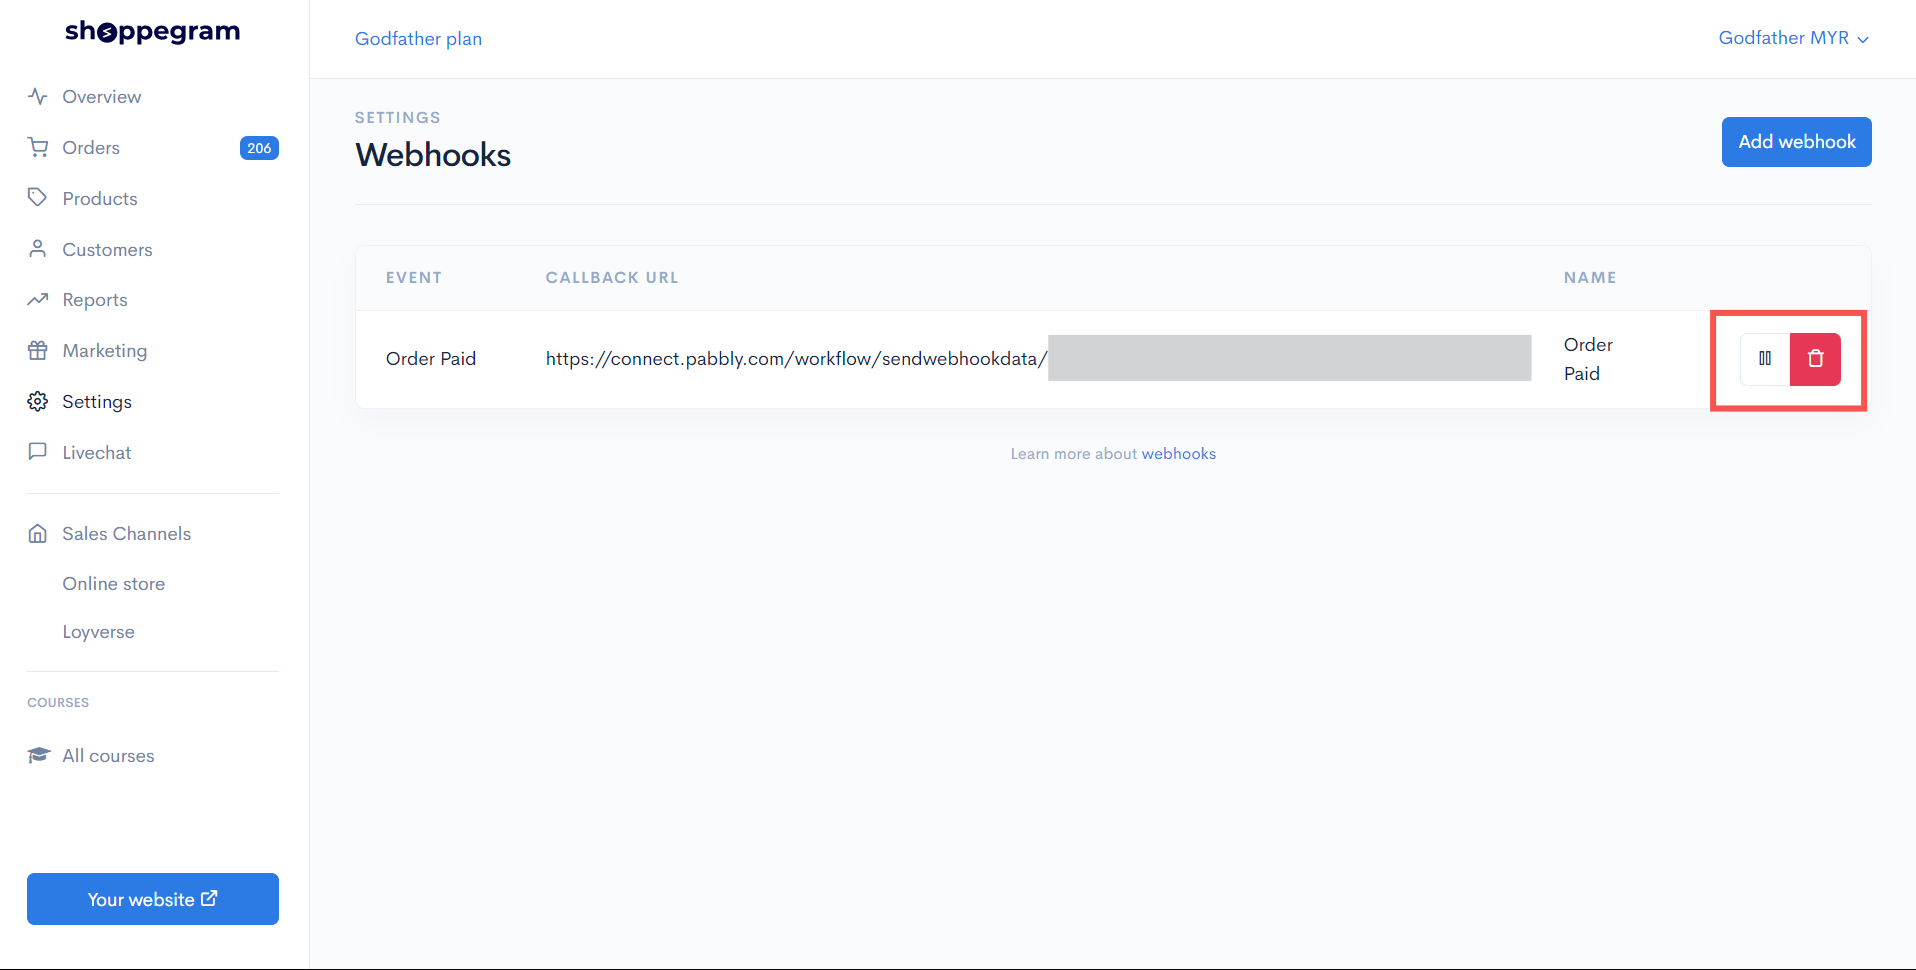The height and width of the screenshot is (970, 1916).
Task: Click the Godfather plan link
Action: pos(418,39)
